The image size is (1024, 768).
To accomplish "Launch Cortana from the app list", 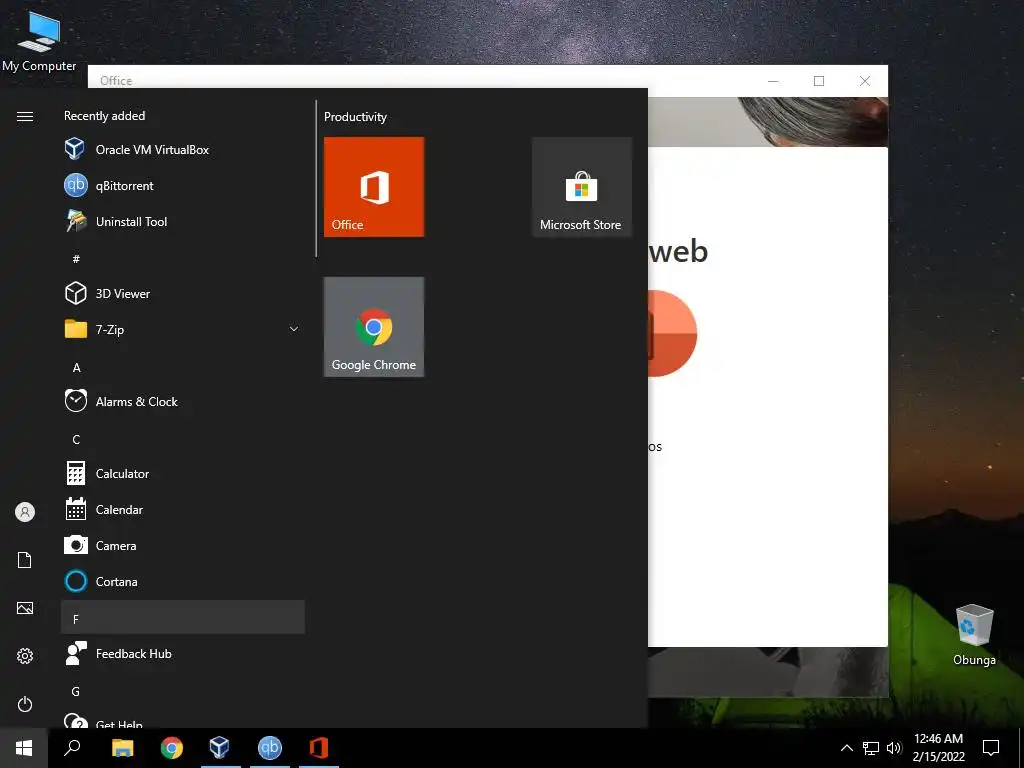I will [183, 581].
